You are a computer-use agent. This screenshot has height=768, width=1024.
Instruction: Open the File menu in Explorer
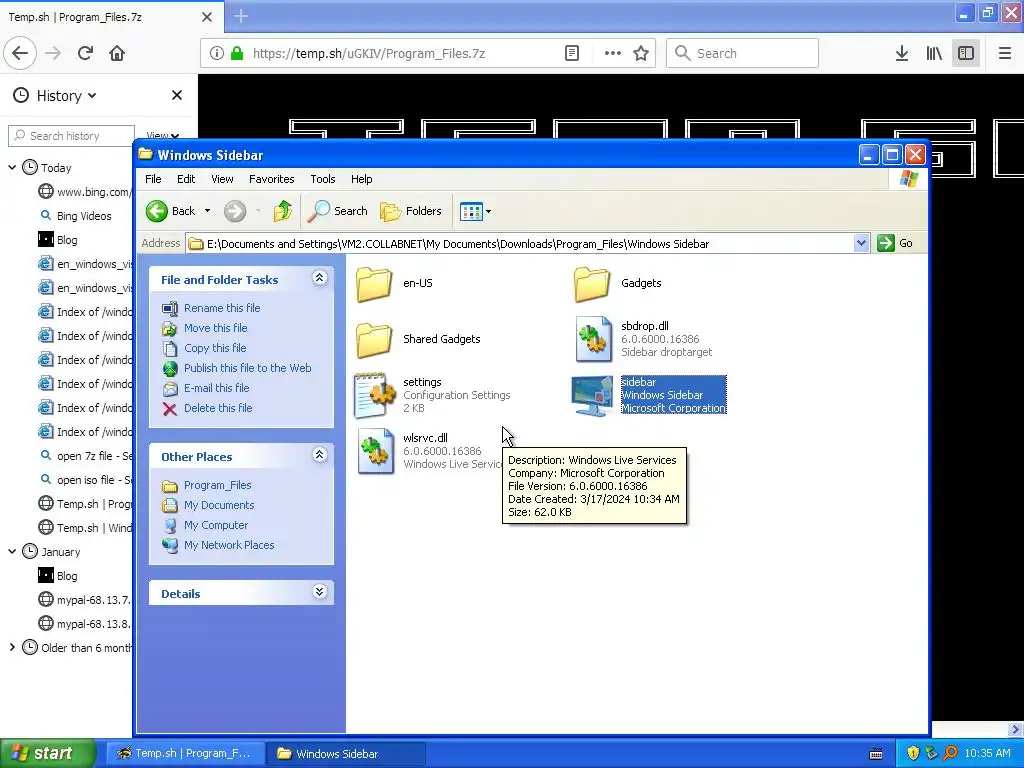point(153,179)
